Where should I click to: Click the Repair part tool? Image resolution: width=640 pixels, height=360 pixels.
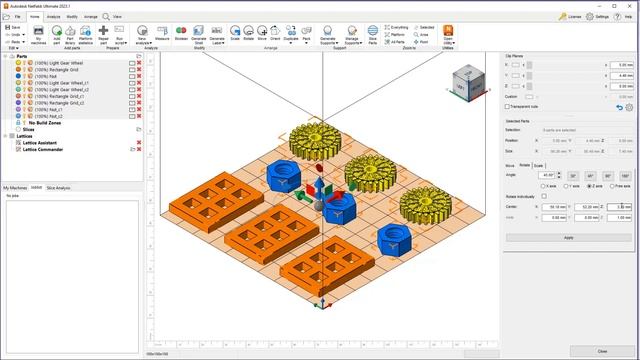[103, 34]
